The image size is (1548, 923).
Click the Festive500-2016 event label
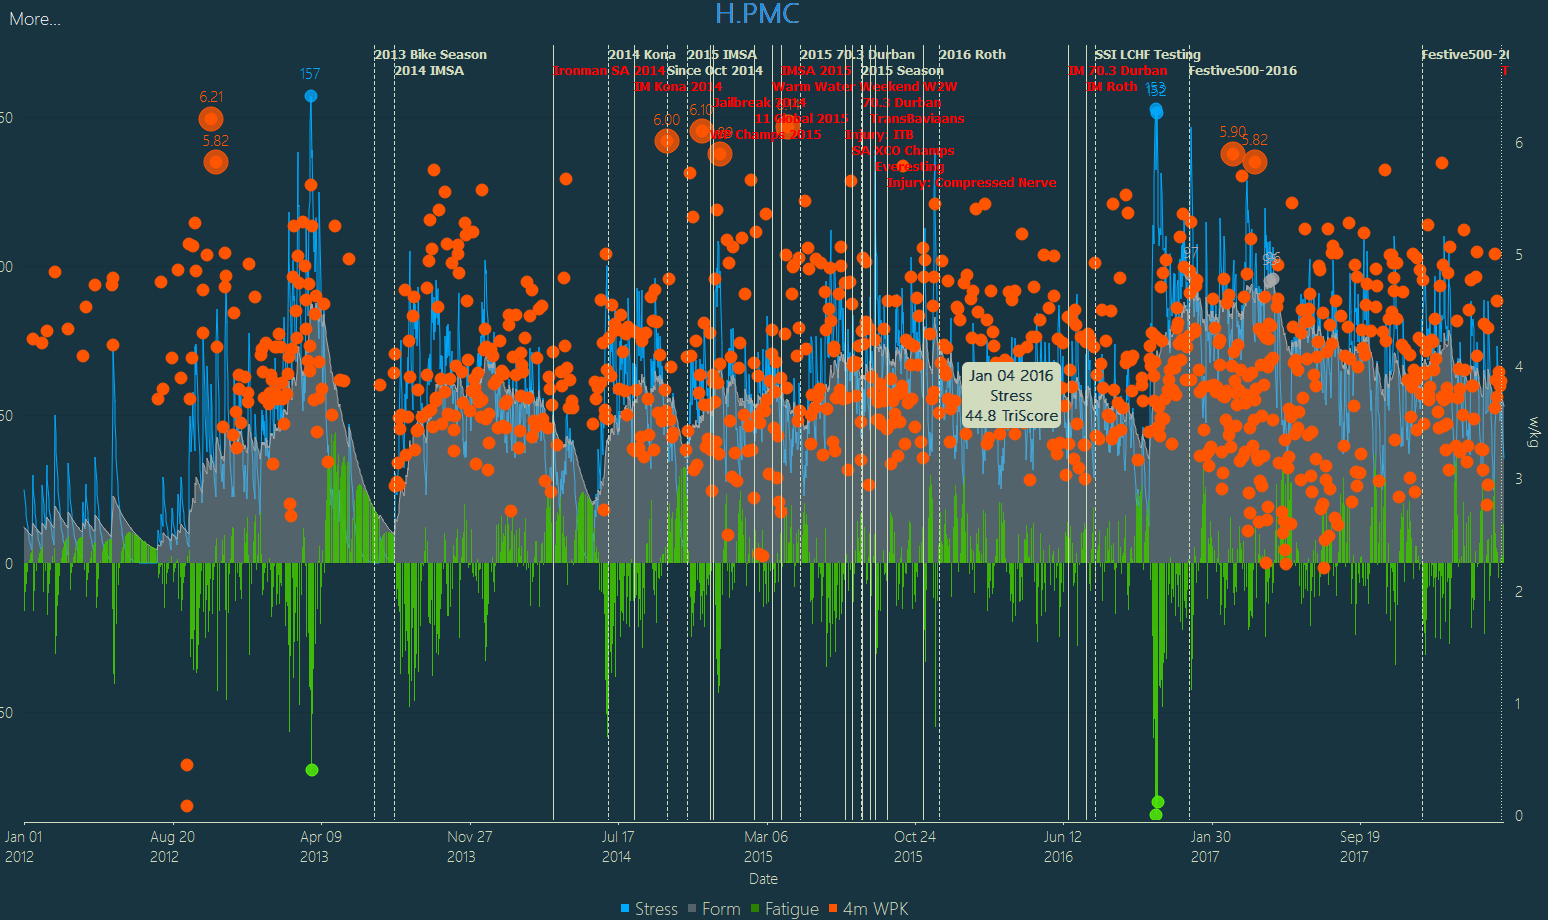(1243, 71)
